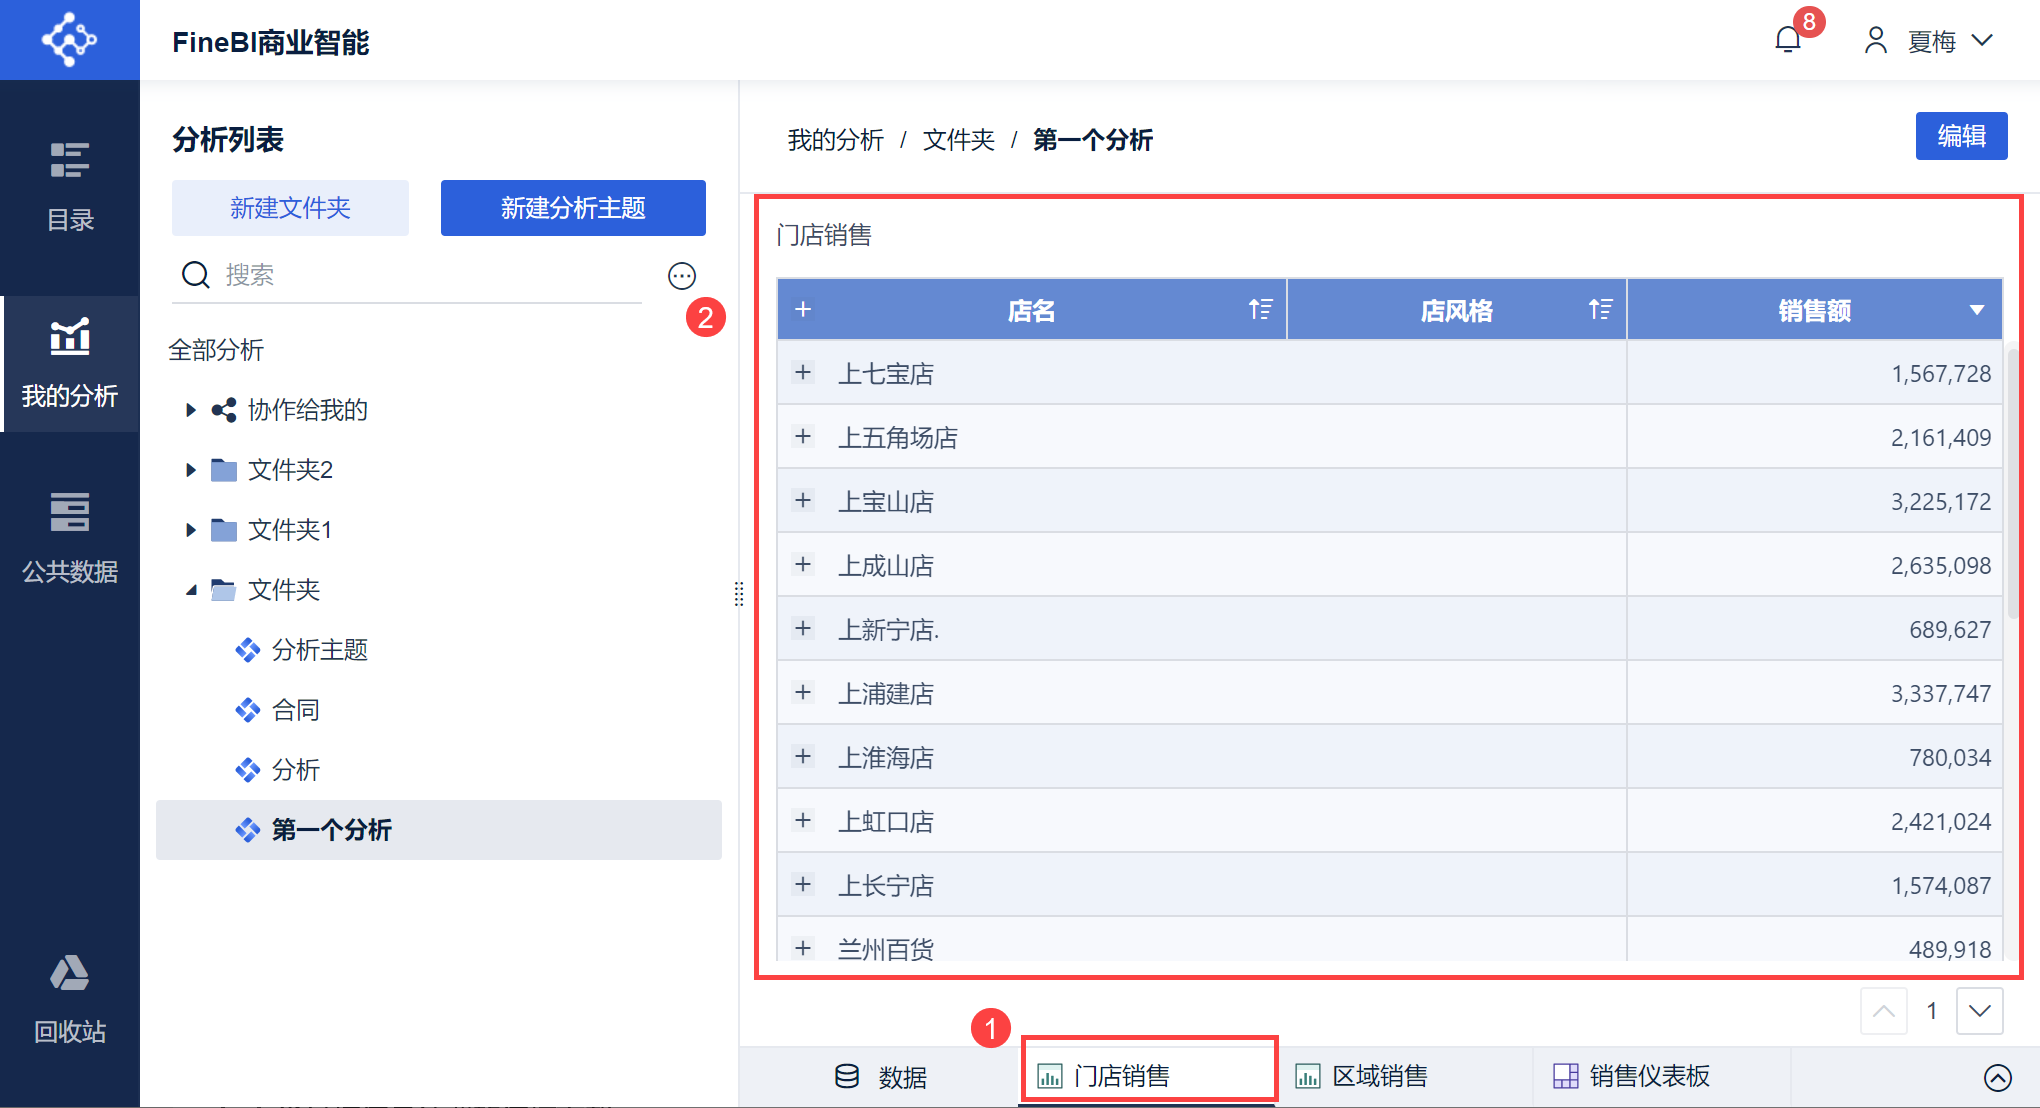Collapse the bottom tab bar arrow
2040x1108 pixels.
[x=1997, y=1077]
